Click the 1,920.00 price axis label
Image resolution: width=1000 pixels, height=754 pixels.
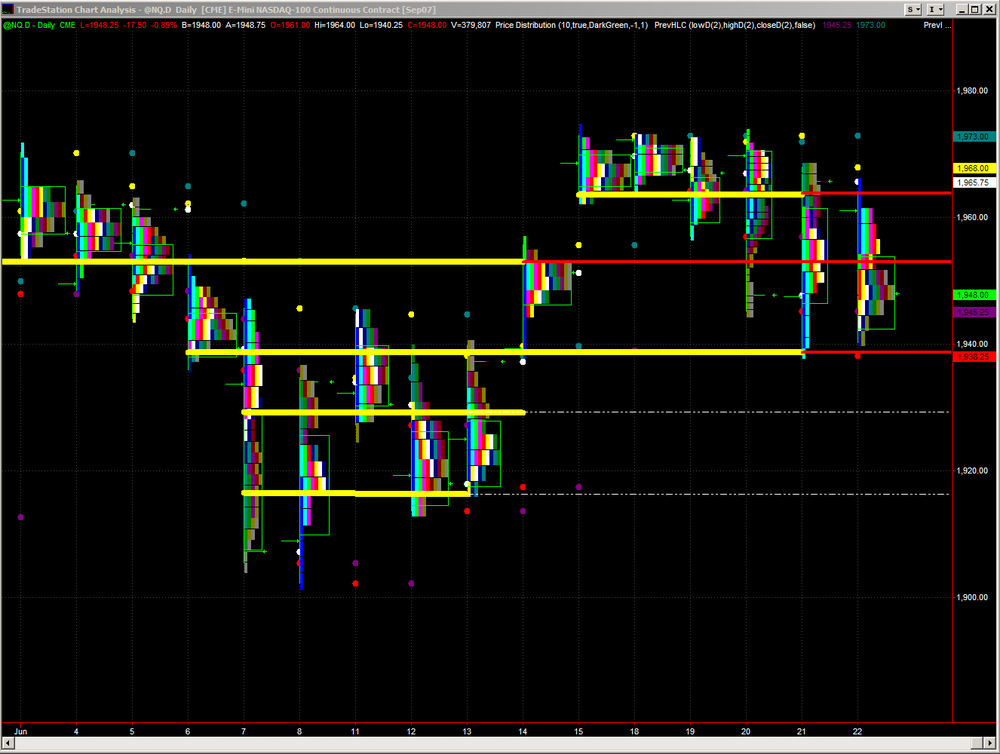tap(973, 471)
